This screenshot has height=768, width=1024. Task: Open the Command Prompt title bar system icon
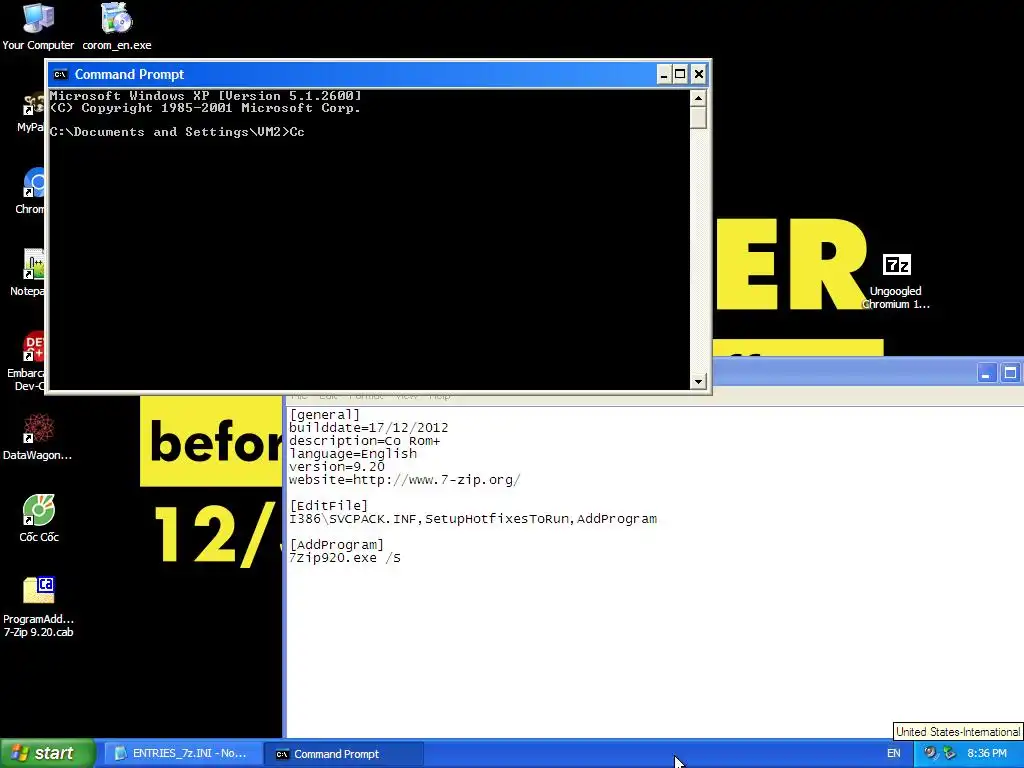pyautogui.click(x=60, y=74)
